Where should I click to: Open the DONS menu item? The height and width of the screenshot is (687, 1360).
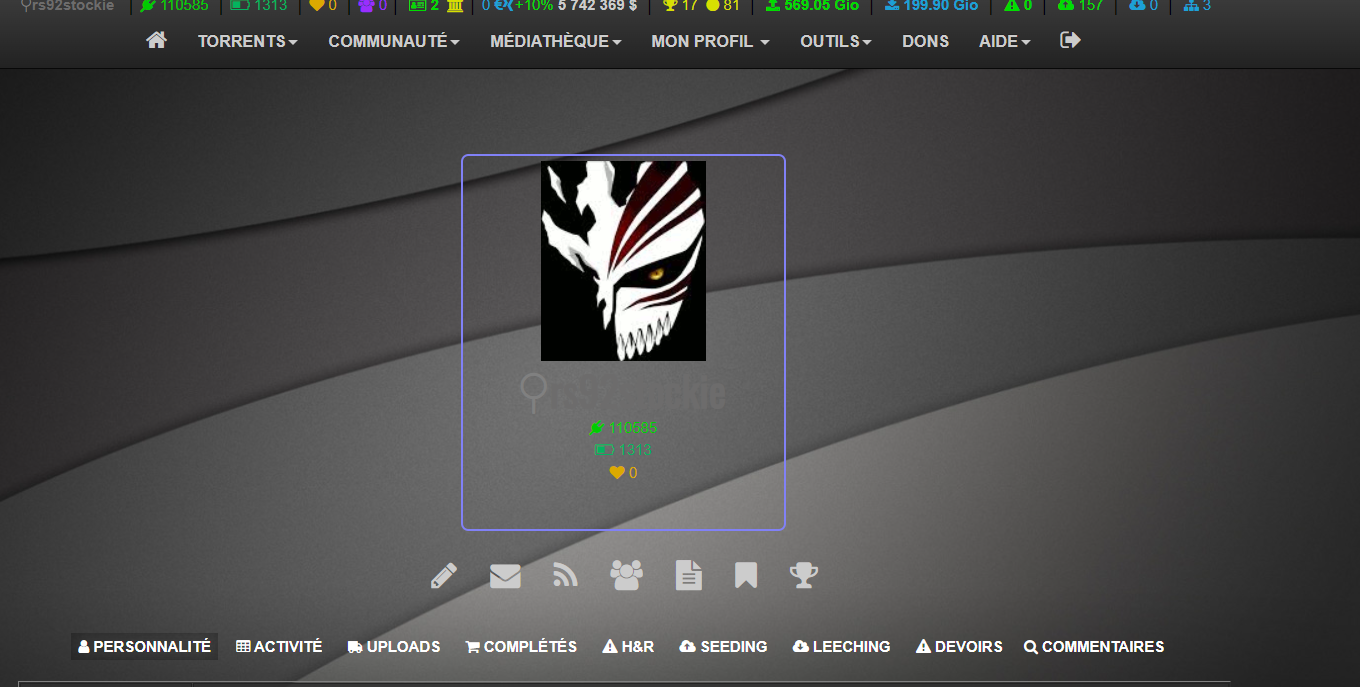(x=926, y=41)
